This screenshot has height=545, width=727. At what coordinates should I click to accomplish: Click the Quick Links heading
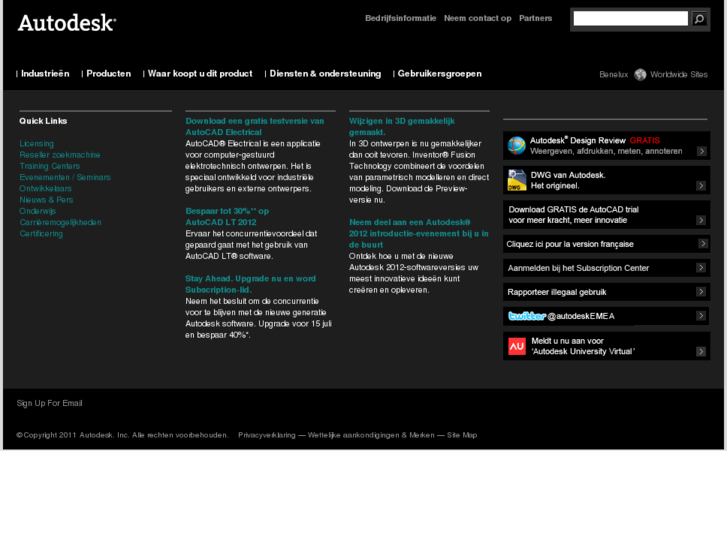click(43, 121)
